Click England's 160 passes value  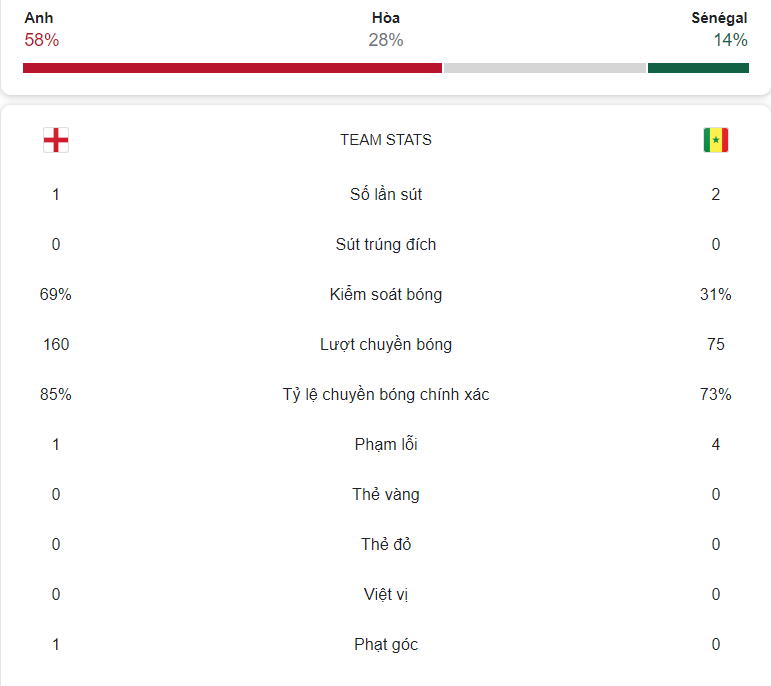point(56,344)
